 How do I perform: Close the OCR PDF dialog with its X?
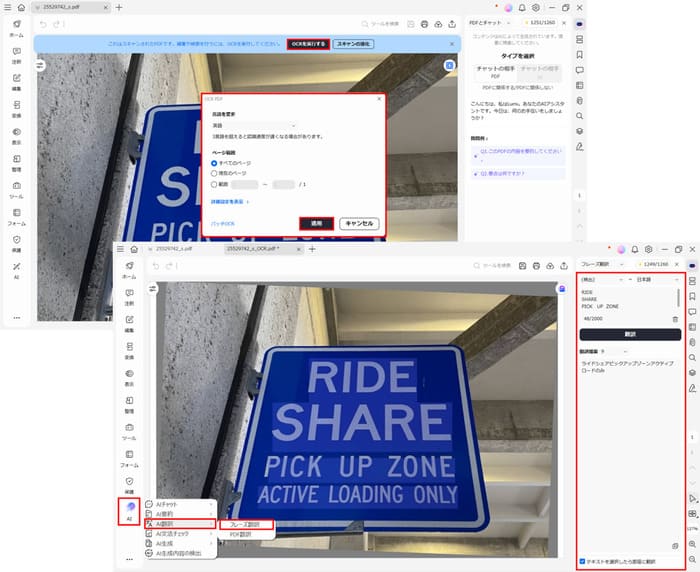coord(378,99)
